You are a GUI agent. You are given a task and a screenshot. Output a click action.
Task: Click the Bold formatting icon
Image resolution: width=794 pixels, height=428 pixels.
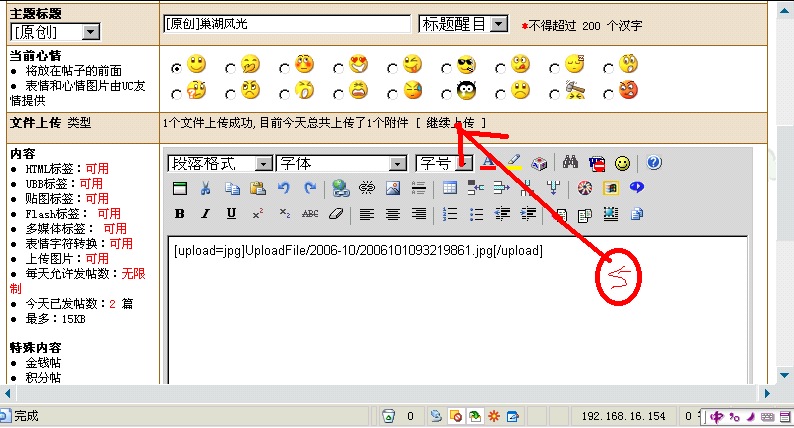coord(180,213)
